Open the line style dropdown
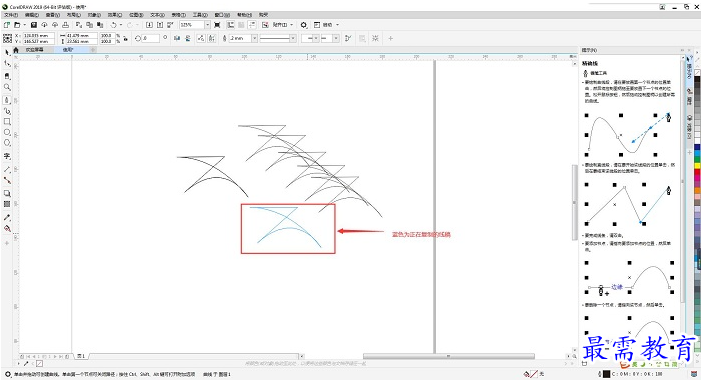This screenshot has height=380, width=704. pos(293,38)
